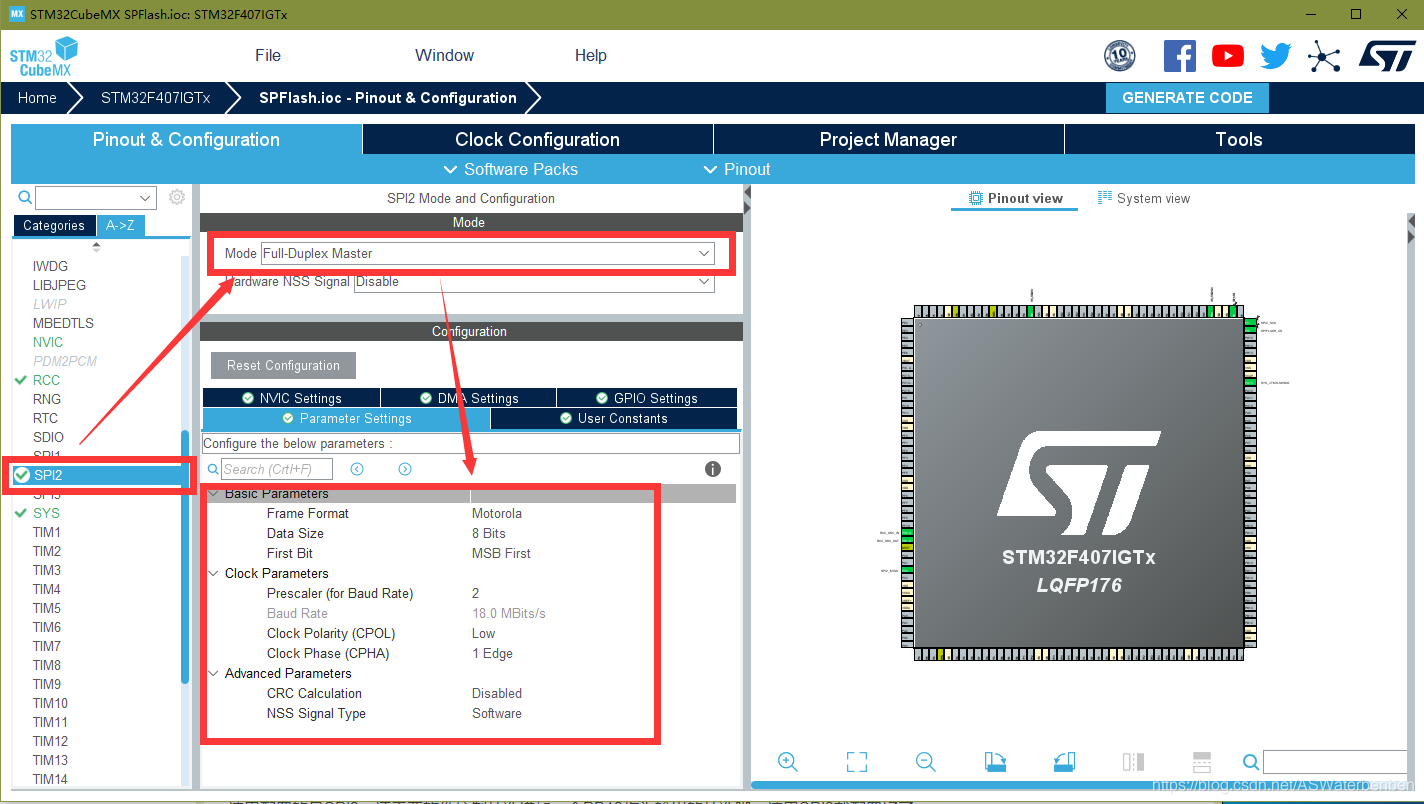Viewport: 1424px width, 804px height.
Task: Click the peripheral list vertical scrollbar
Action: tap(185, 557)
